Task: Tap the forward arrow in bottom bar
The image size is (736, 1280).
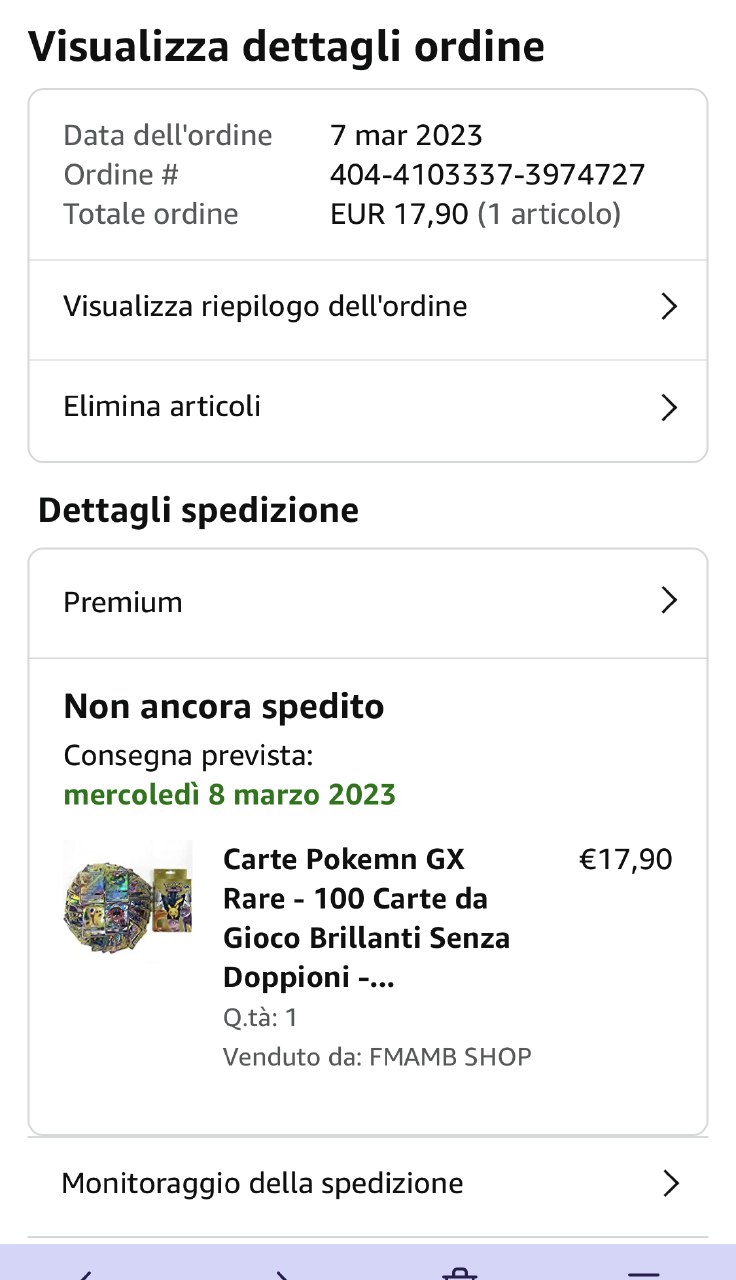Action: tap(283, 1273)
